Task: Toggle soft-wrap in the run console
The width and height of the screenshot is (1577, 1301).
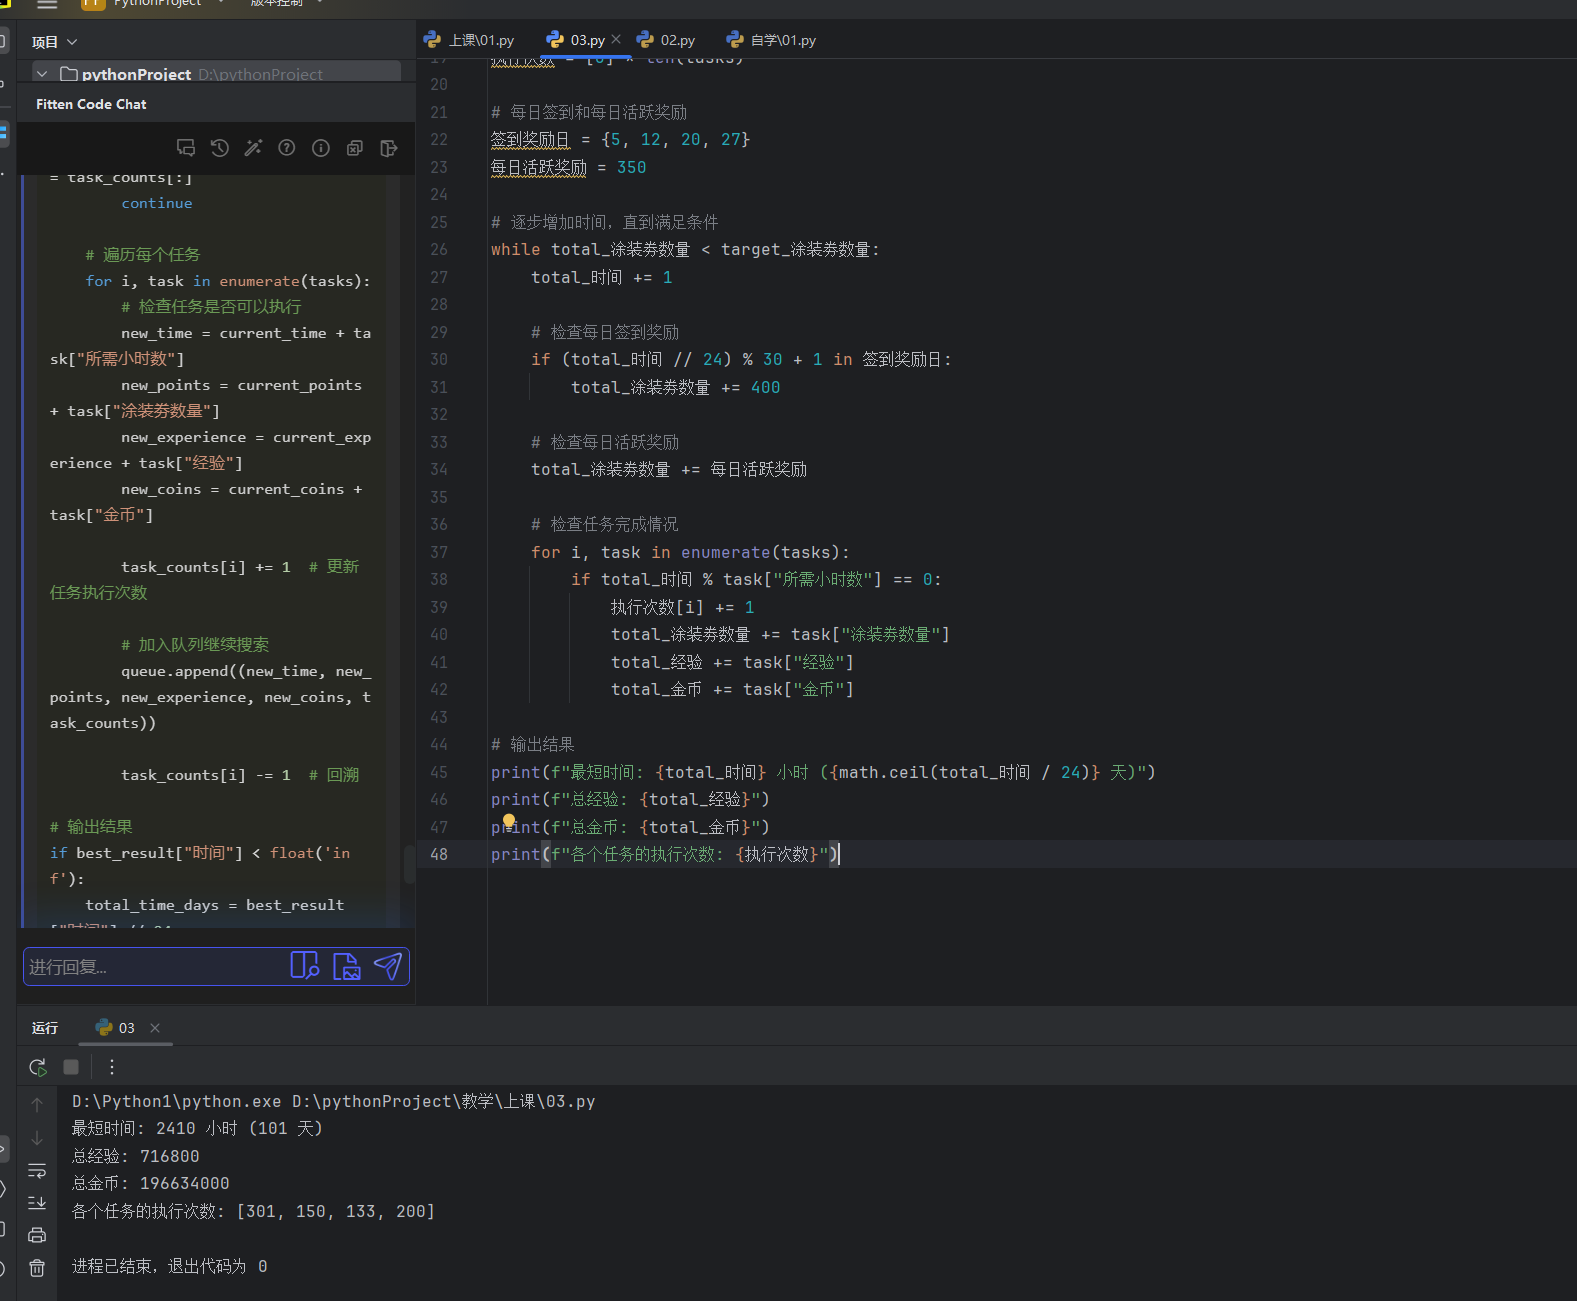Action: coord(37,1170)
